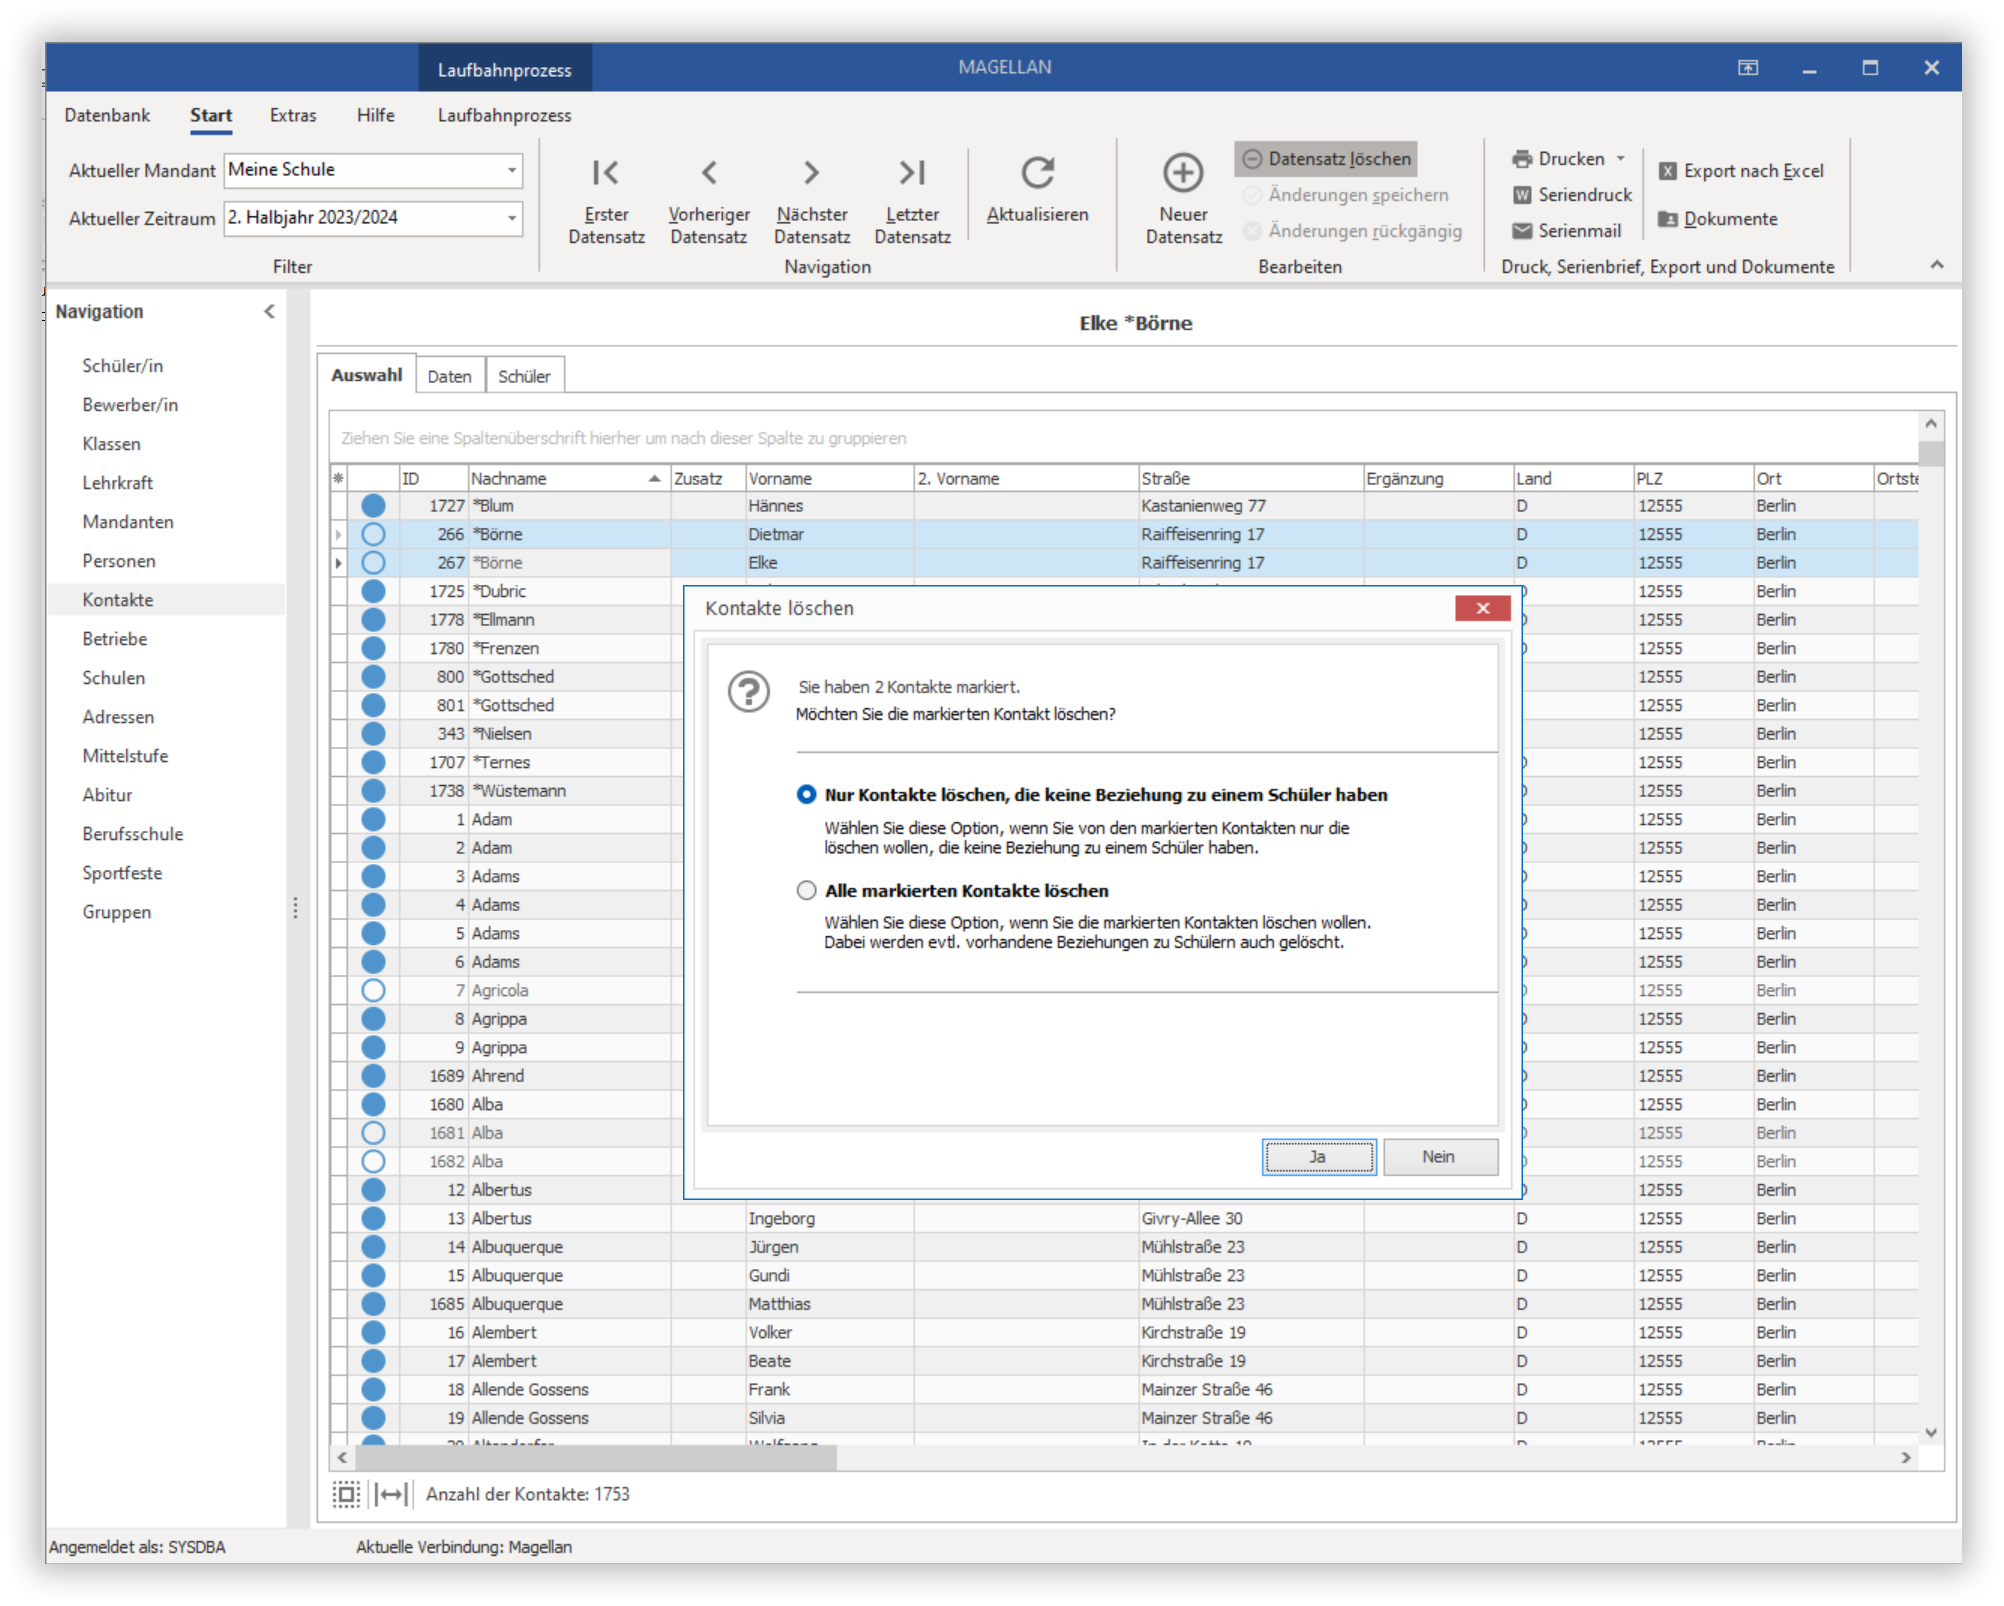Open the Extras menu
2004x1606 pixels.
[x=292, y=116]
